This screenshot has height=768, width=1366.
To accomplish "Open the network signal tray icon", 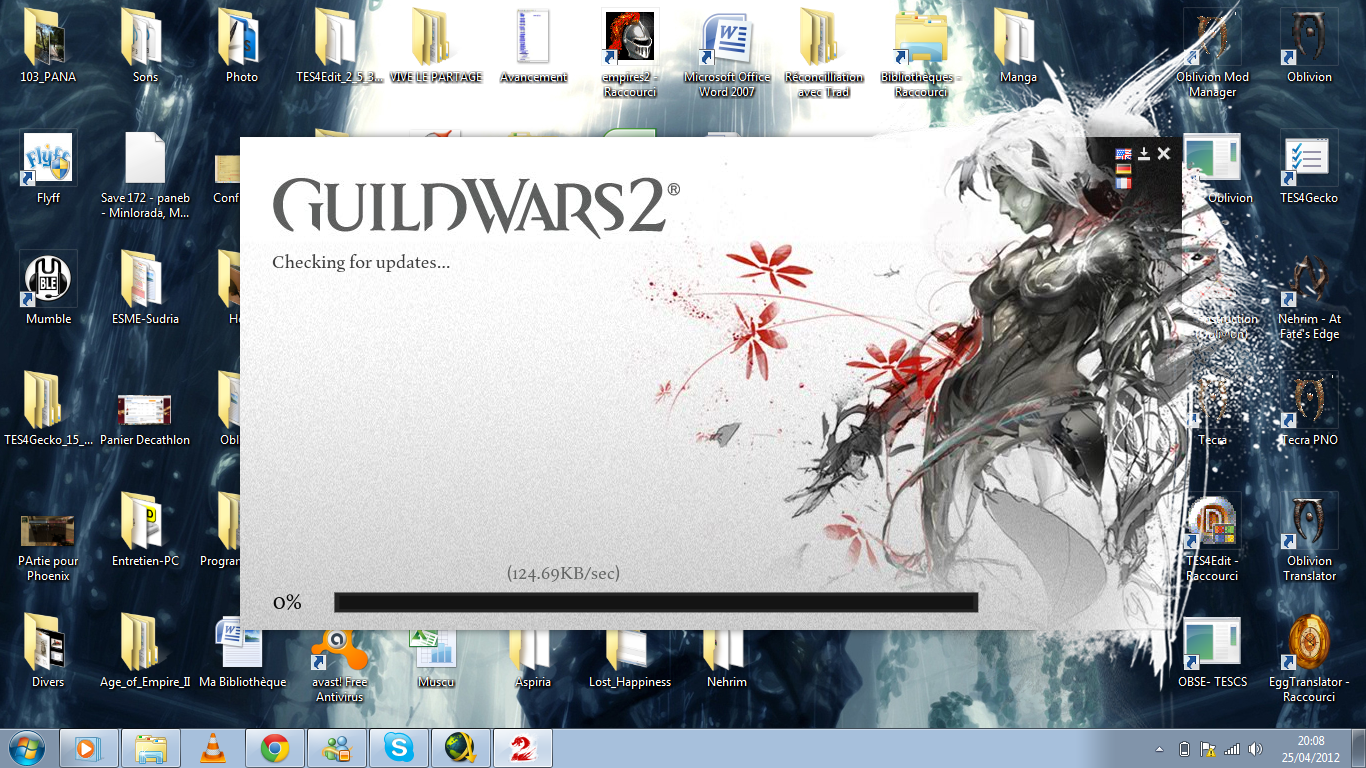I will 1232,748.
